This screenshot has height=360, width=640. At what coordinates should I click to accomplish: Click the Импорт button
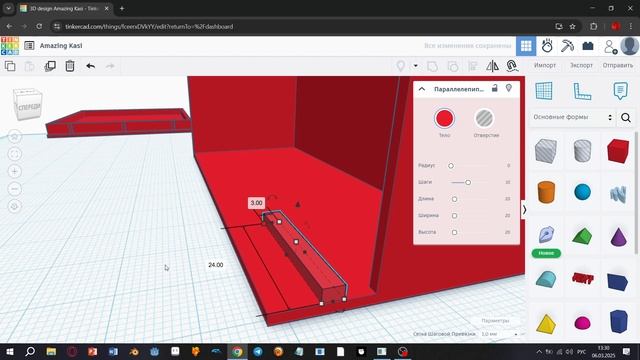[545, 65]
